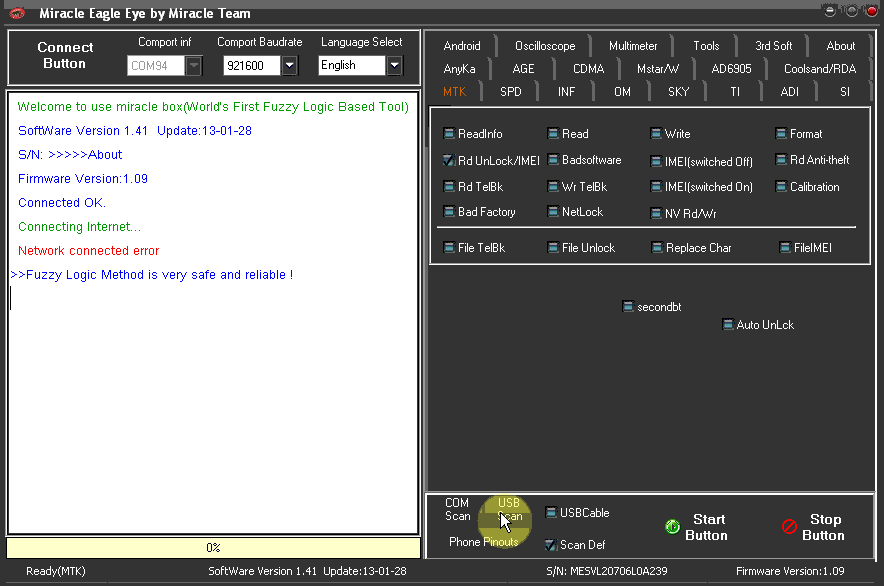Choose IMEI(switched Off) option
Viewport: 884px width, 586px height.
click(x=701, y=162)
